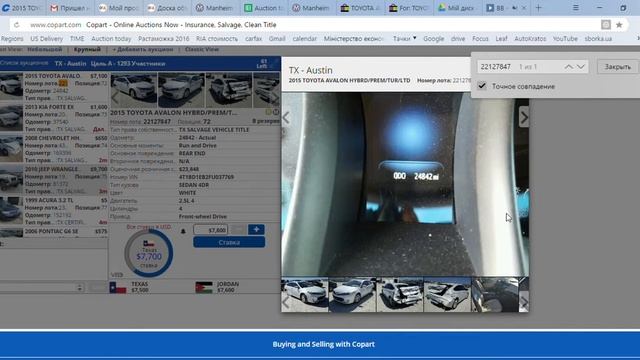The width and height of the screenshot is (640, 360).
Task: Select 2010 Jeep Wrangler lot
Action: [54, 180]
